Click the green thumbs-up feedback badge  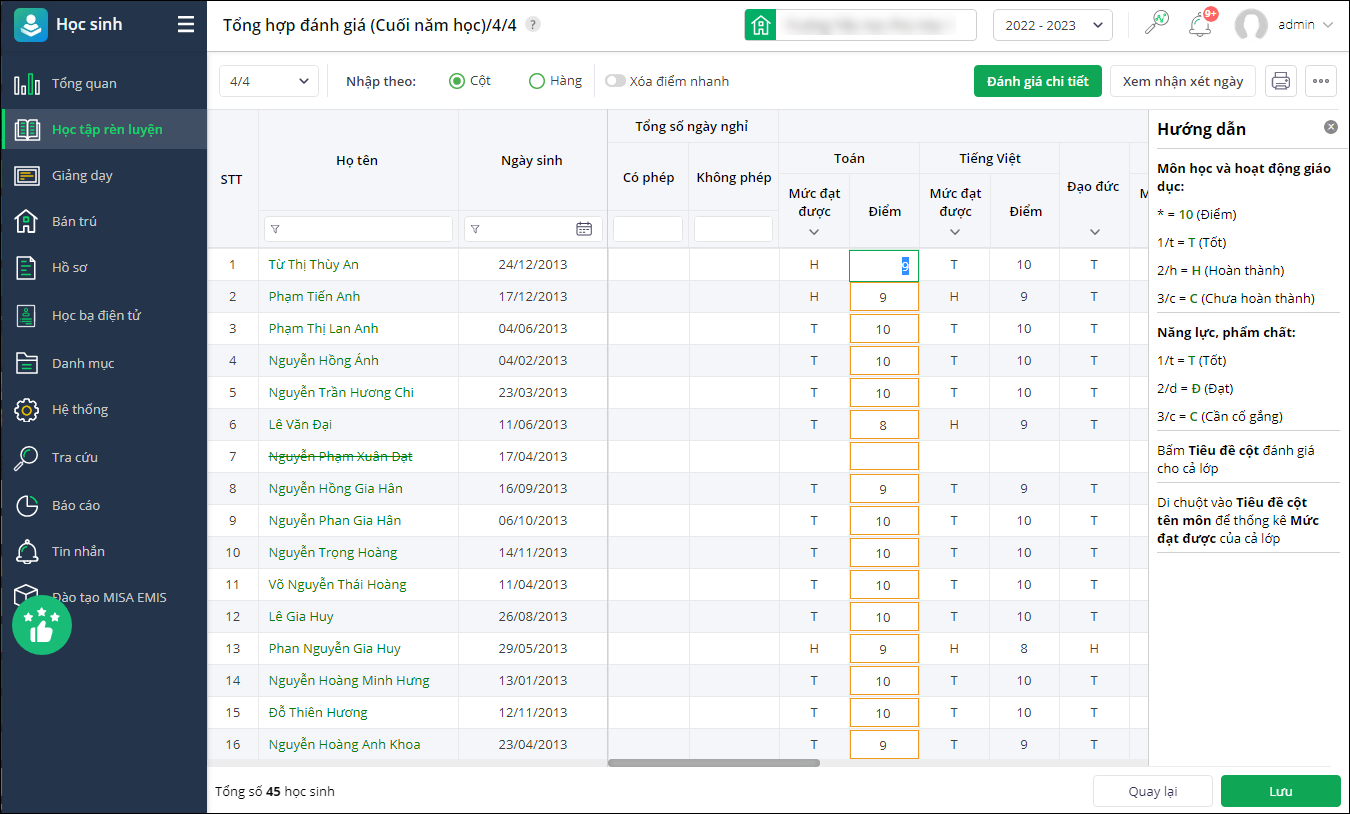(42, 625)
